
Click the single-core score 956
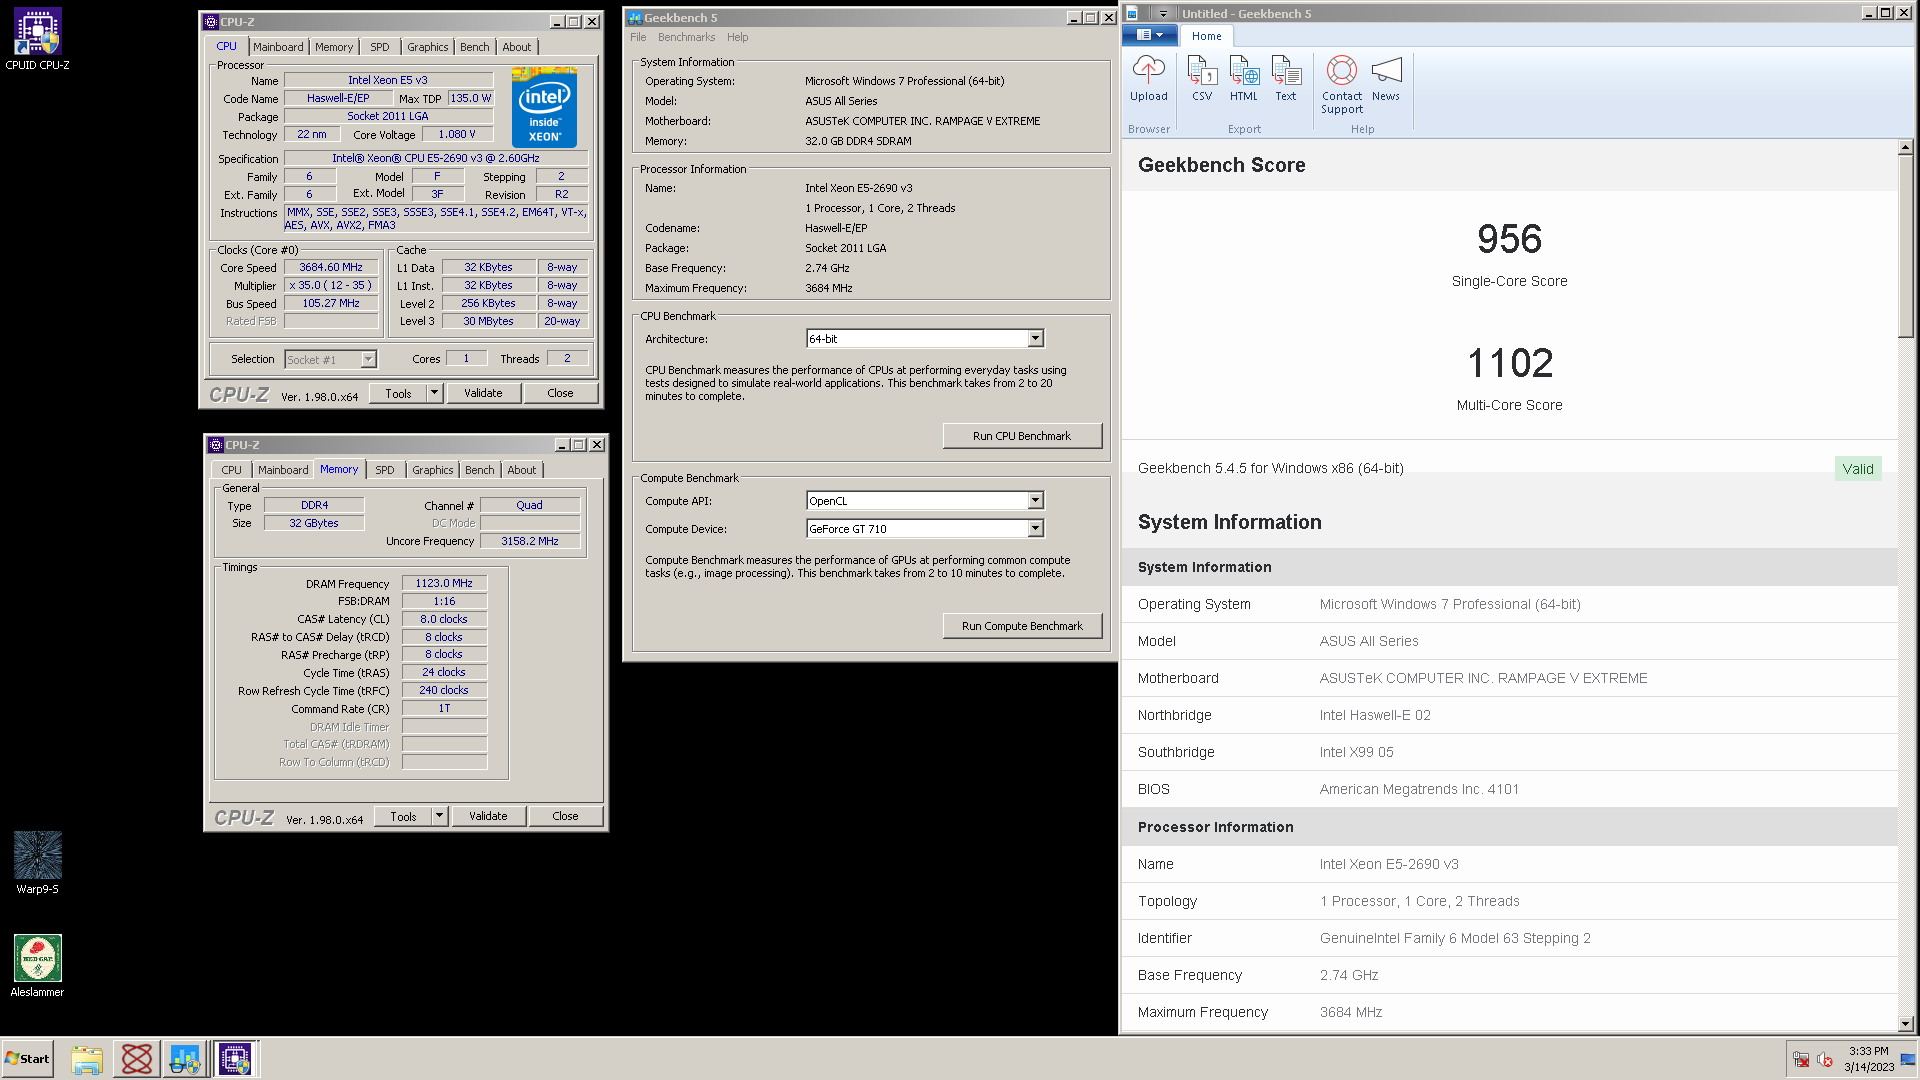1509,239
